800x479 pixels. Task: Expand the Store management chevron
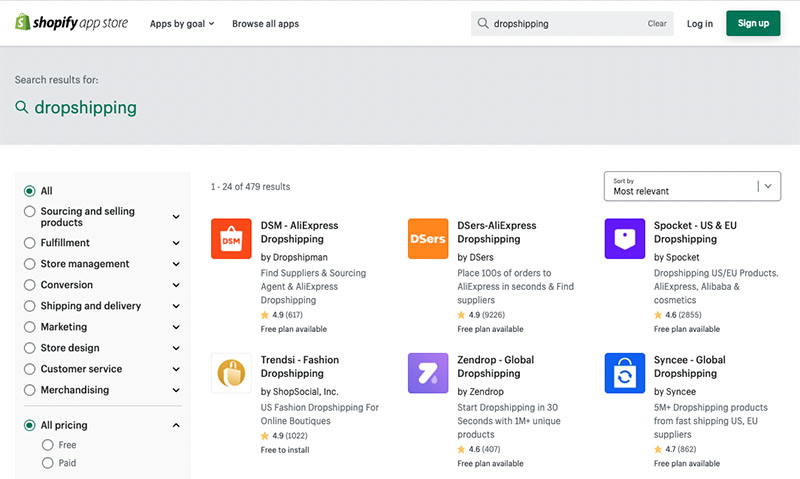point(176,264)
